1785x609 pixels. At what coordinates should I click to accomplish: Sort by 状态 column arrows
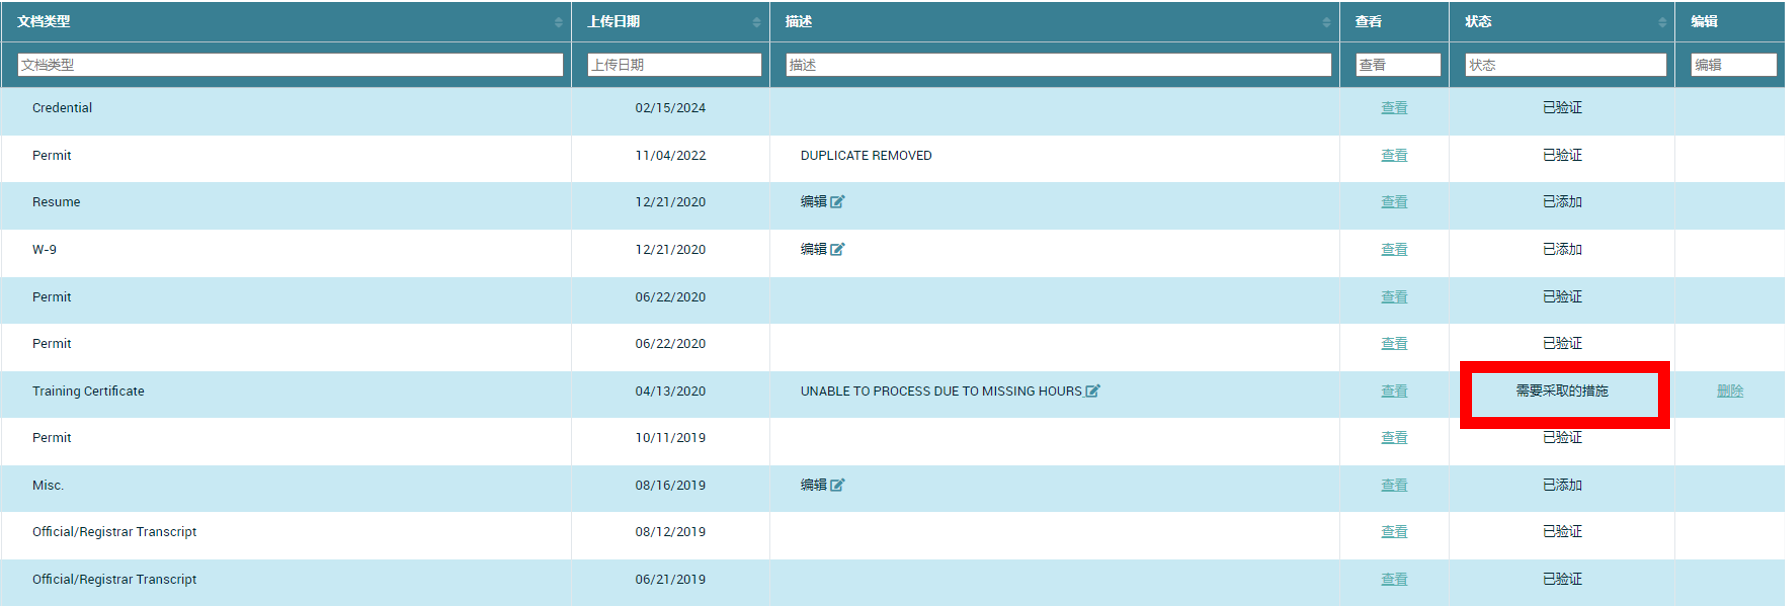point(1662,22)
